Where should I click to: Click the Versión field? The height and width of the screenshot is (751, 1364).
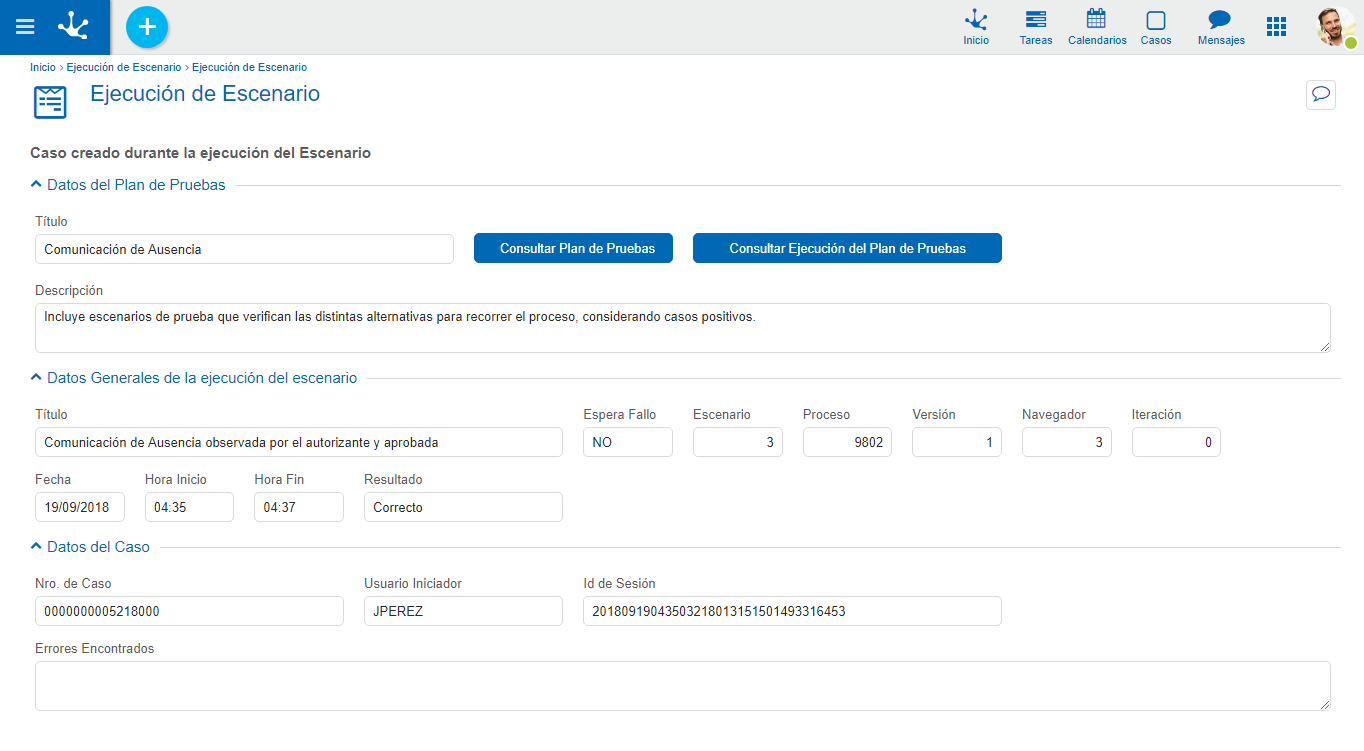tap(957, 442)
